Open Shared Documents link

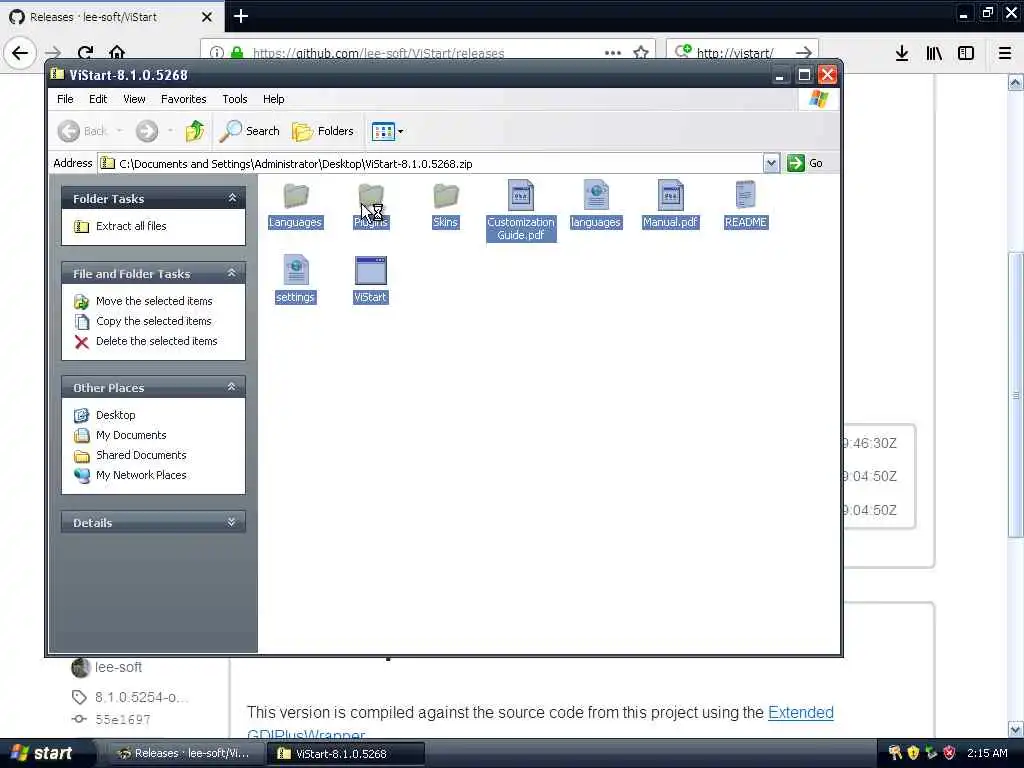click(x=141, y=455)
